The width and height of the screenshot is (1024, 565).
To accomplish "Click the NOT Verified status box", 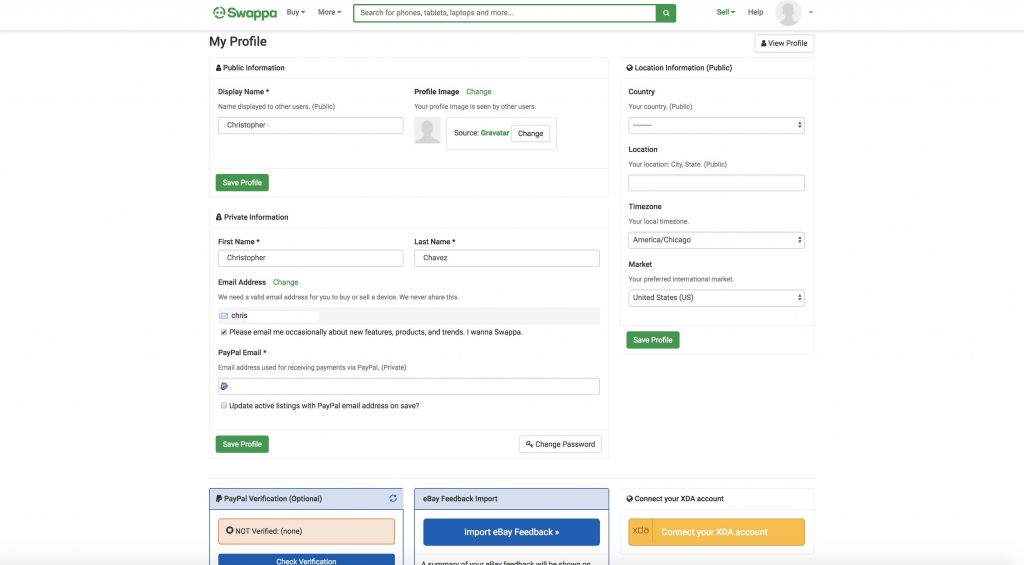I will pos(306,531).
